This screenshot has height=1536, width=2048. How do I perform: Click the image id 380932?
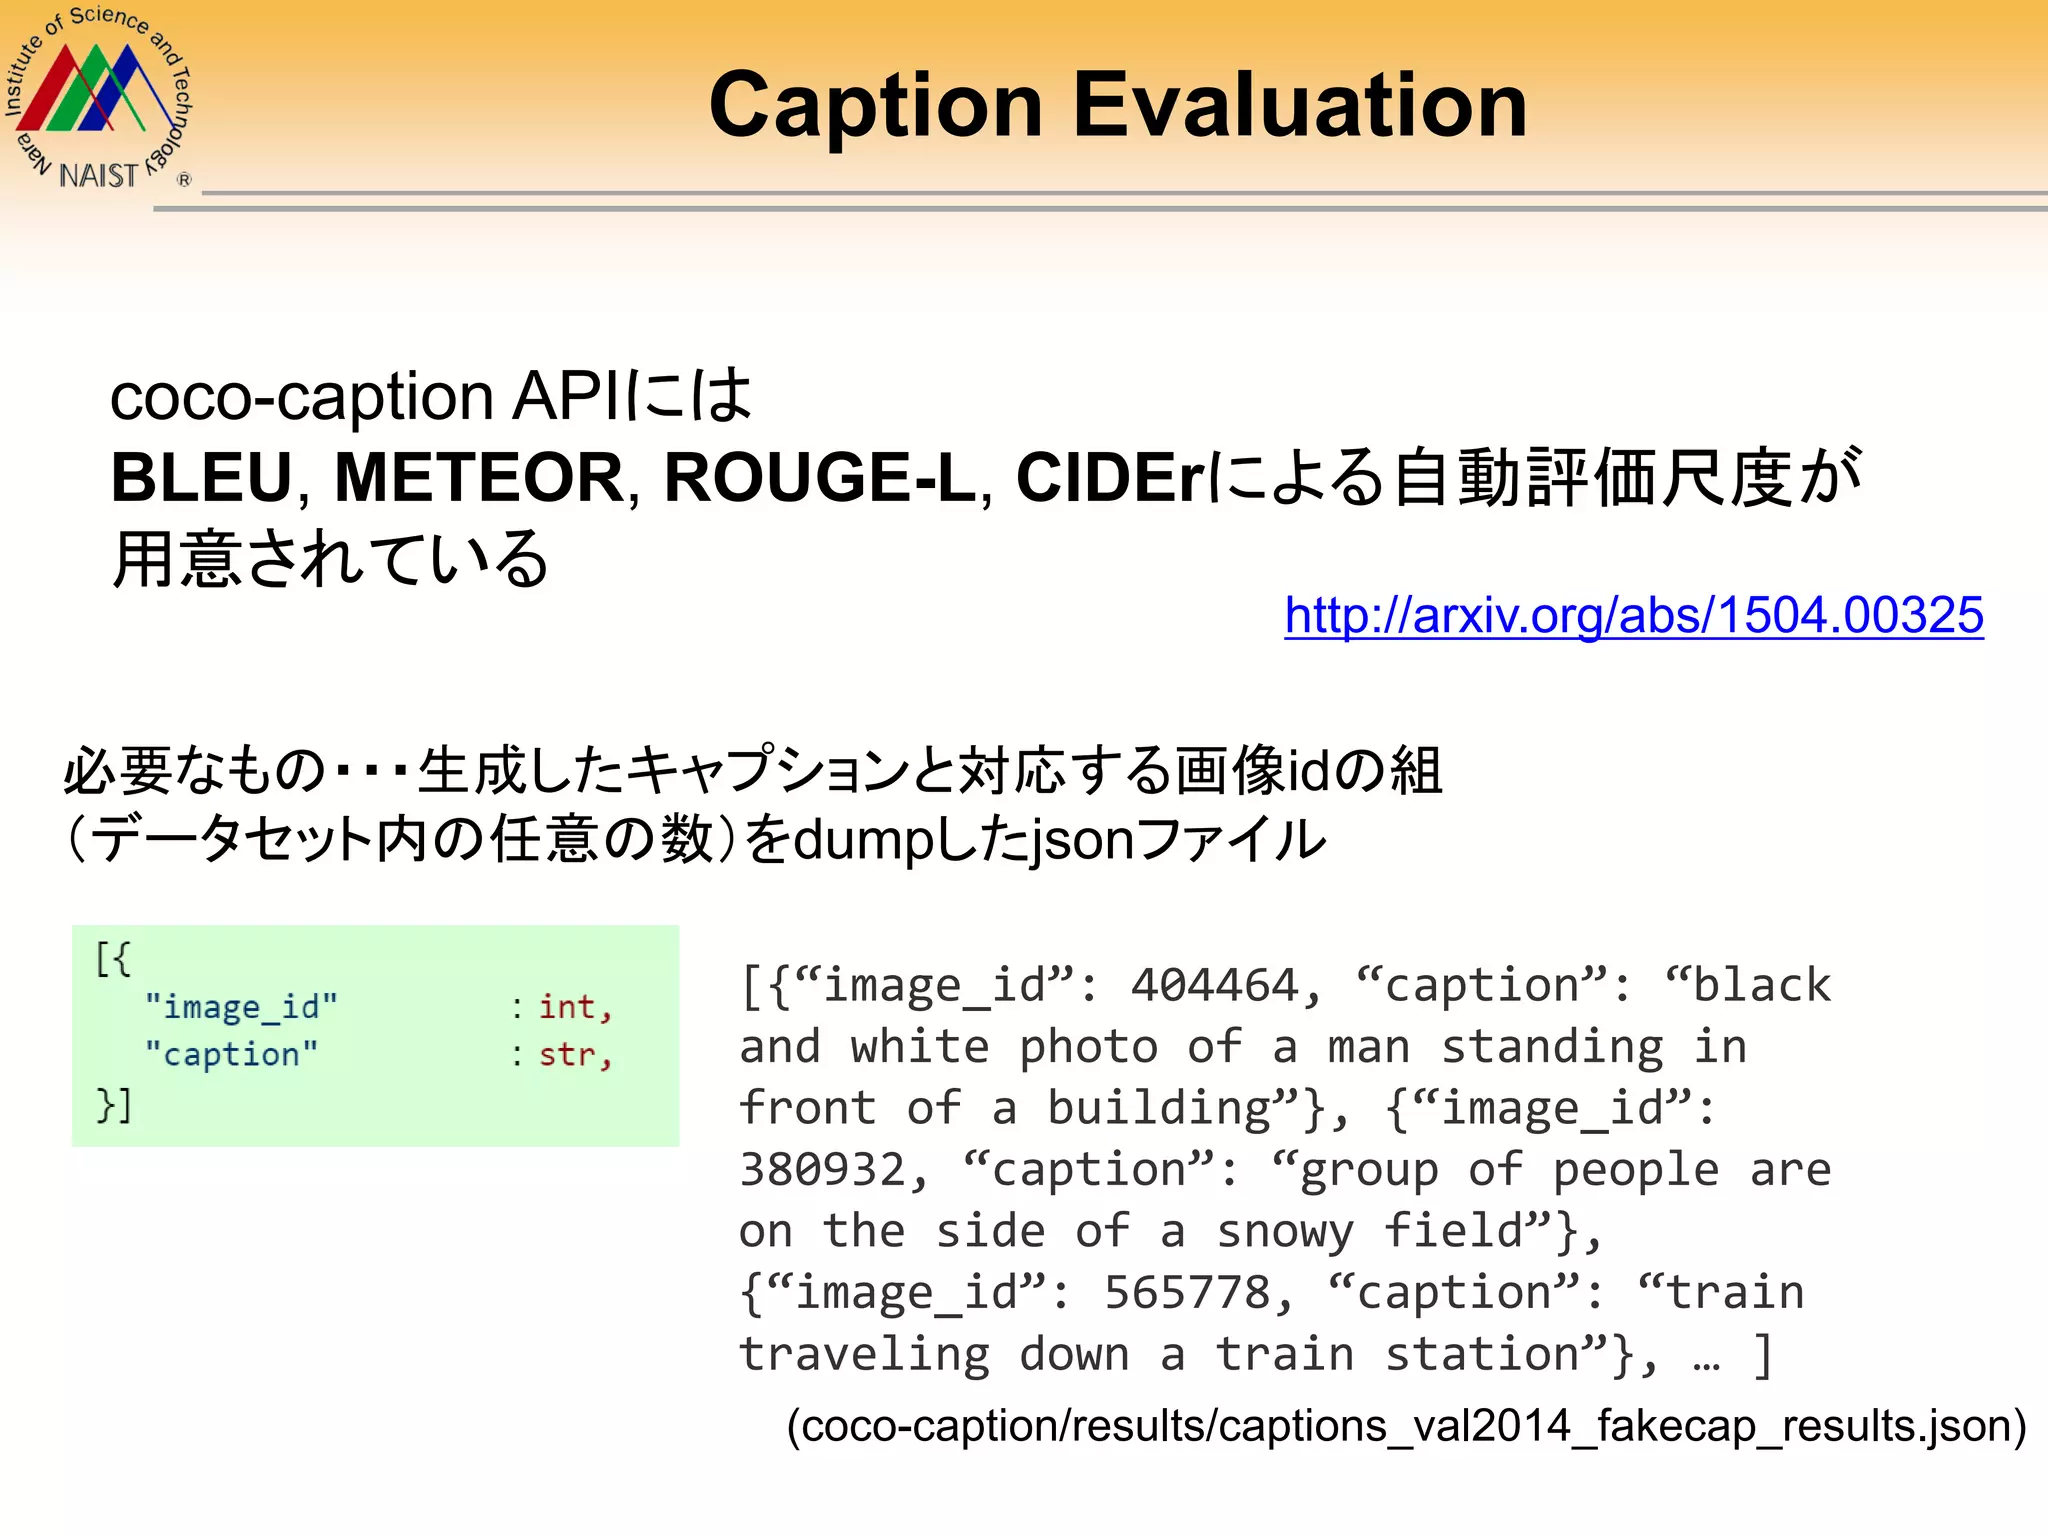click(x=822, y=1170)
